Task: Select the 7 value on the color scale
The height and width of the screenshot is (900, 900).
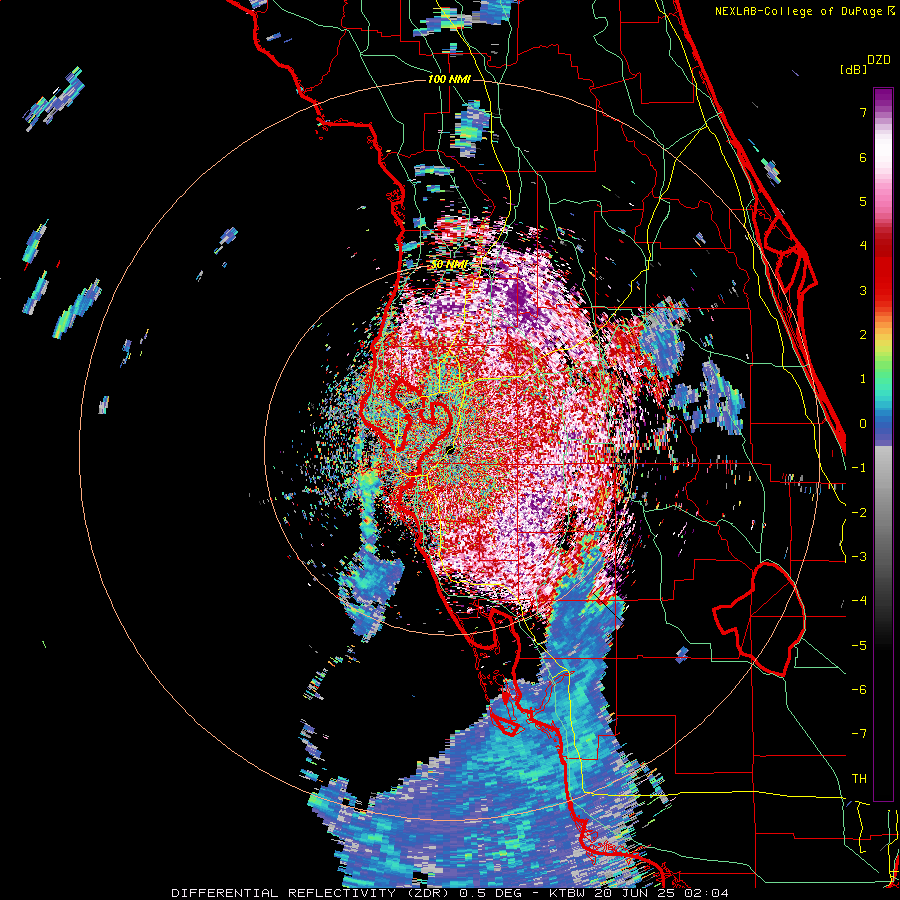Action: pyautogui.click(x=863, y=112)
